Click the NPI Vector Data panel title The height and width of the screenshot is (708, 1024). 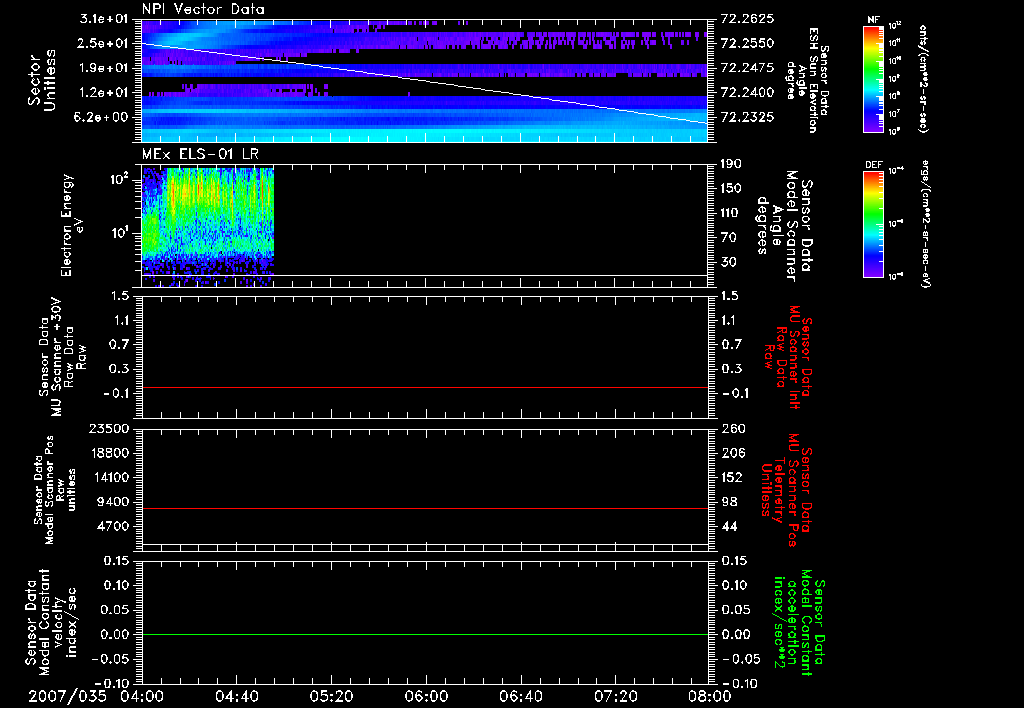[x=203, y=9]
